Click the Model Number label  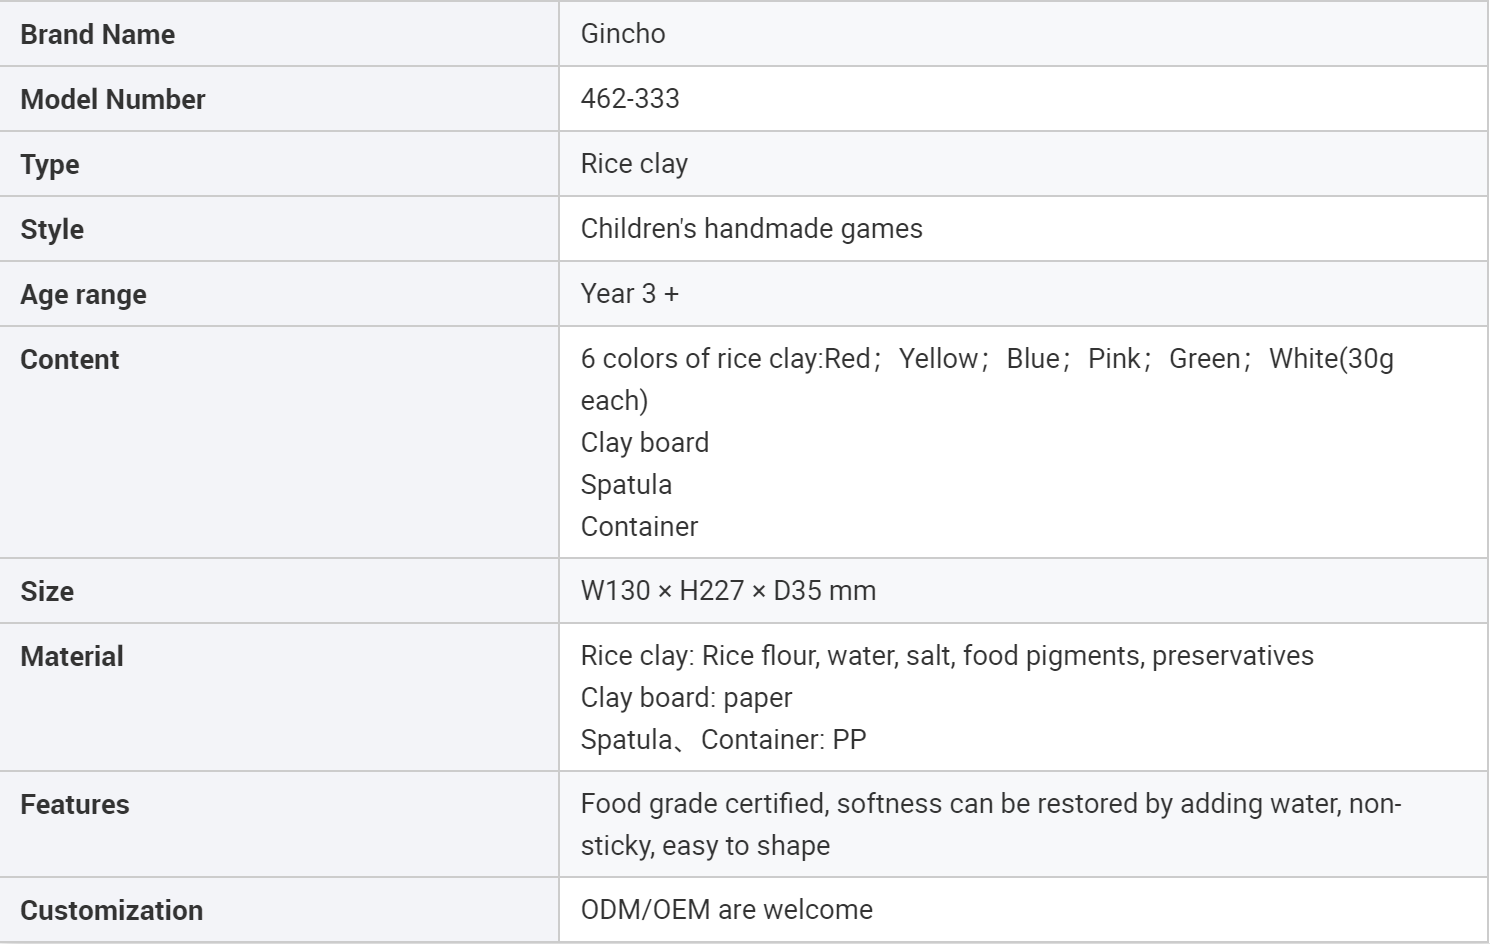click(x=113, y=100)
